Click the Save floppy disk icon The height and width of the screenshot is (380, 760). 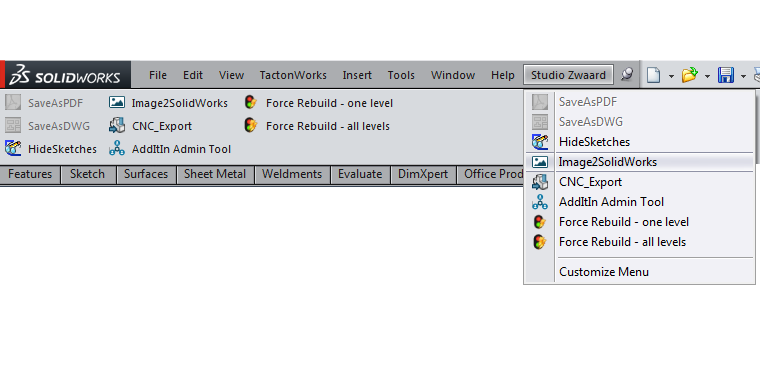(725, 75)
